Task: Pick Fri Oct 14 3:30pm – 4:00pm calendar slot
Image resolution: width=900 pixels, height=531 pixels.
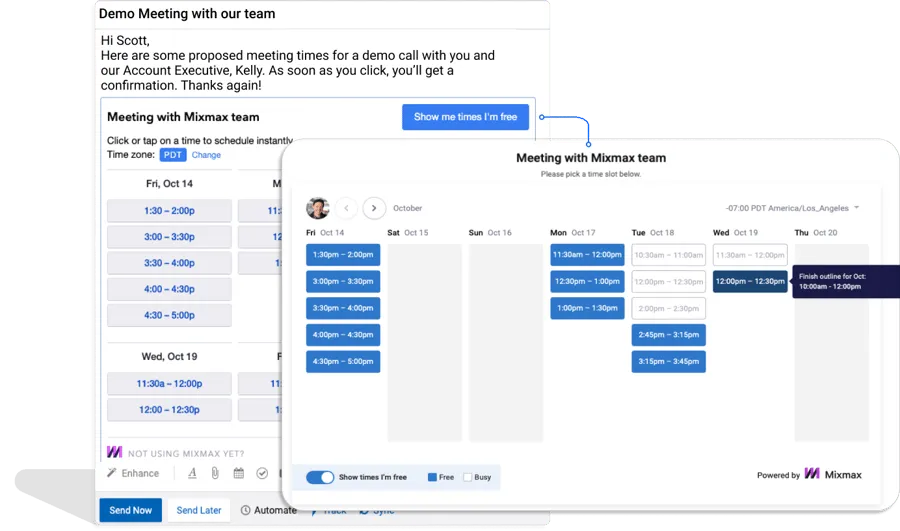Action: coord(343,308)
